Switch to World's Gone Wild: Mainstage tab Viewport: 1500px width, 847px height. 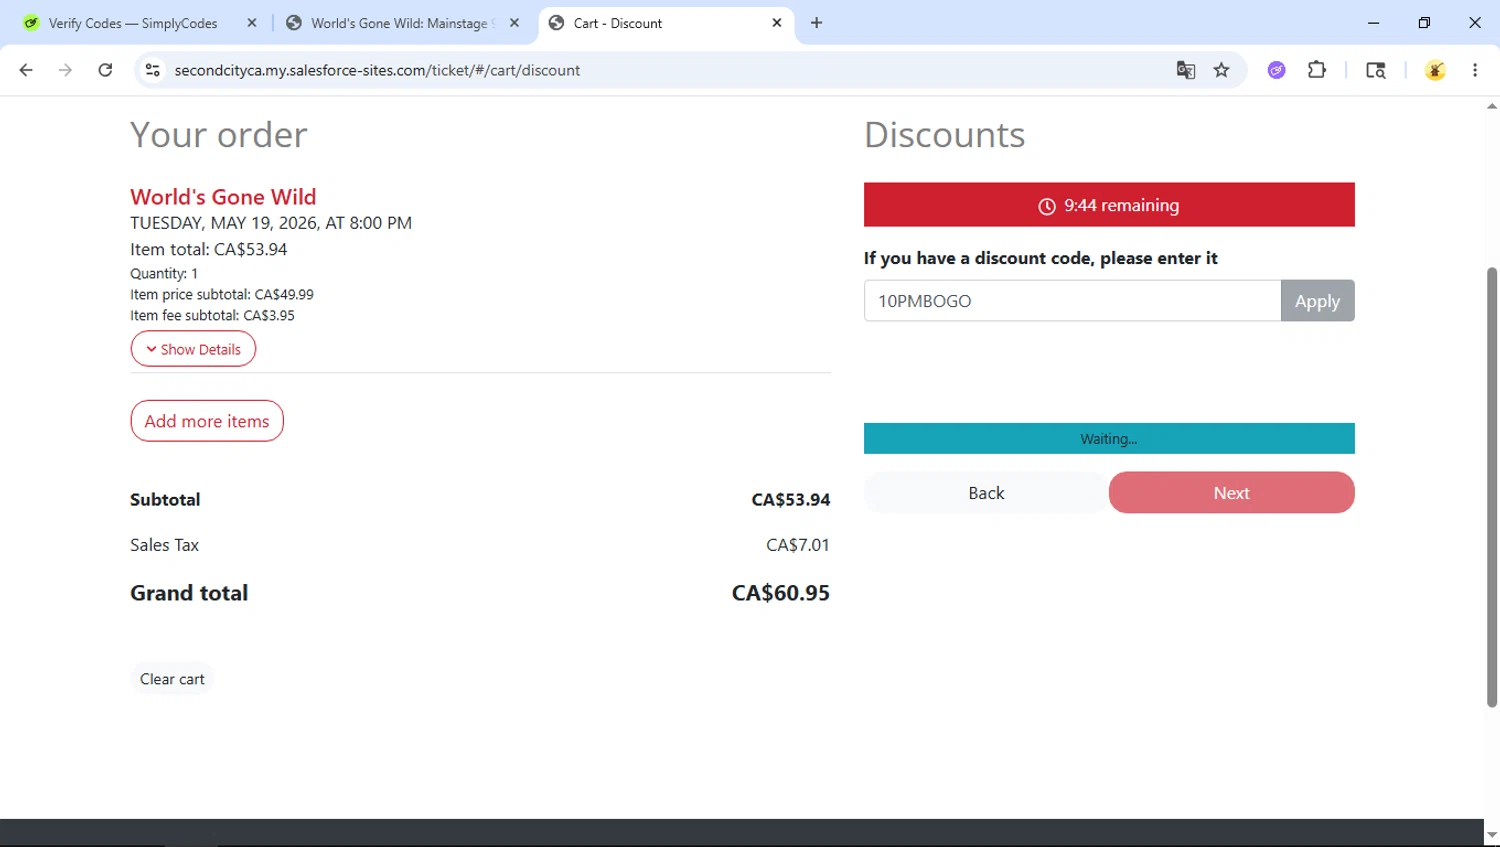(400, 23)
